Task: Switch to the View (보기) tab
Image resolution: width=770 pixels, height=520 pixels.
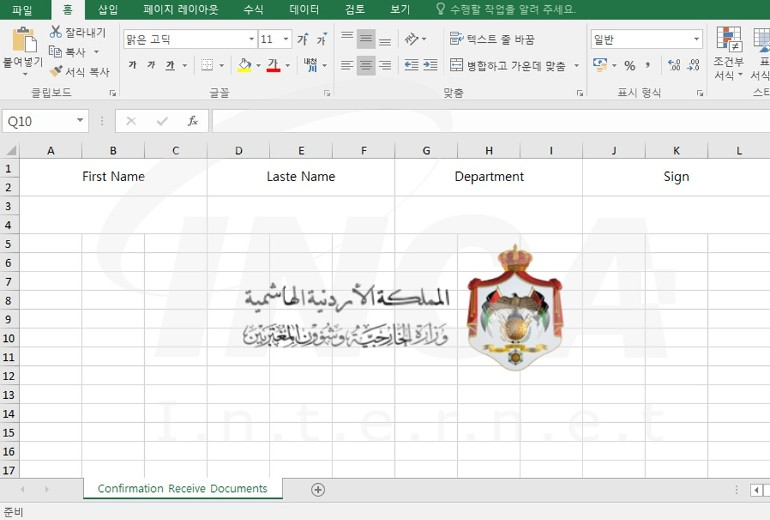Action: coord(400,9)
